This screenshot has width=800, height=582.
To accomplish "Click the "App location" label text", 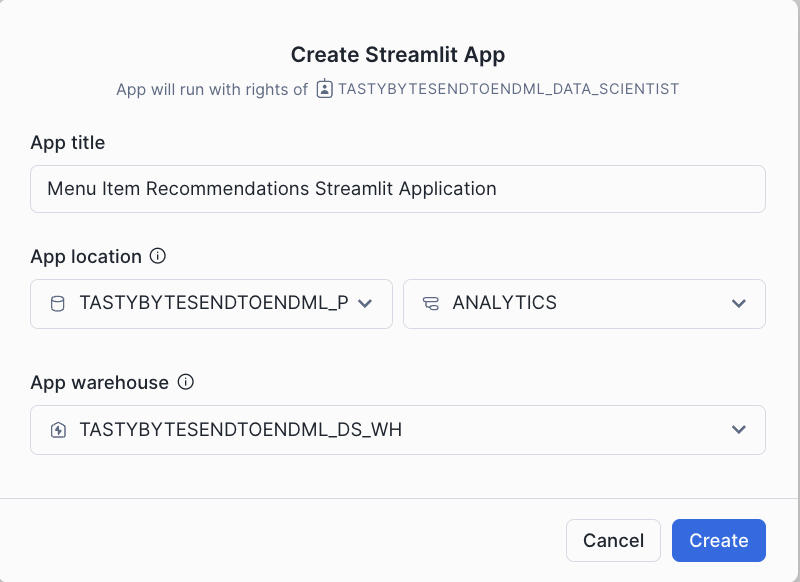I will point(86,257).
